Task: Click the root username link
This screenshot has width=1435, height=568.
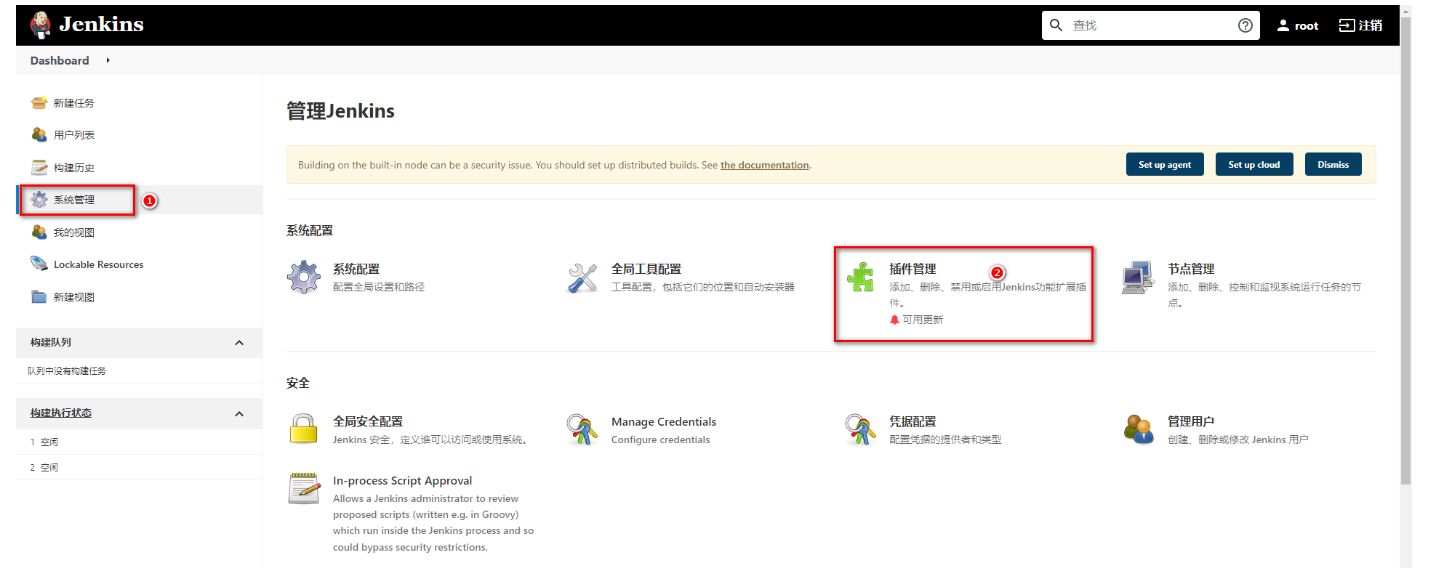Action: [1306, 26]
